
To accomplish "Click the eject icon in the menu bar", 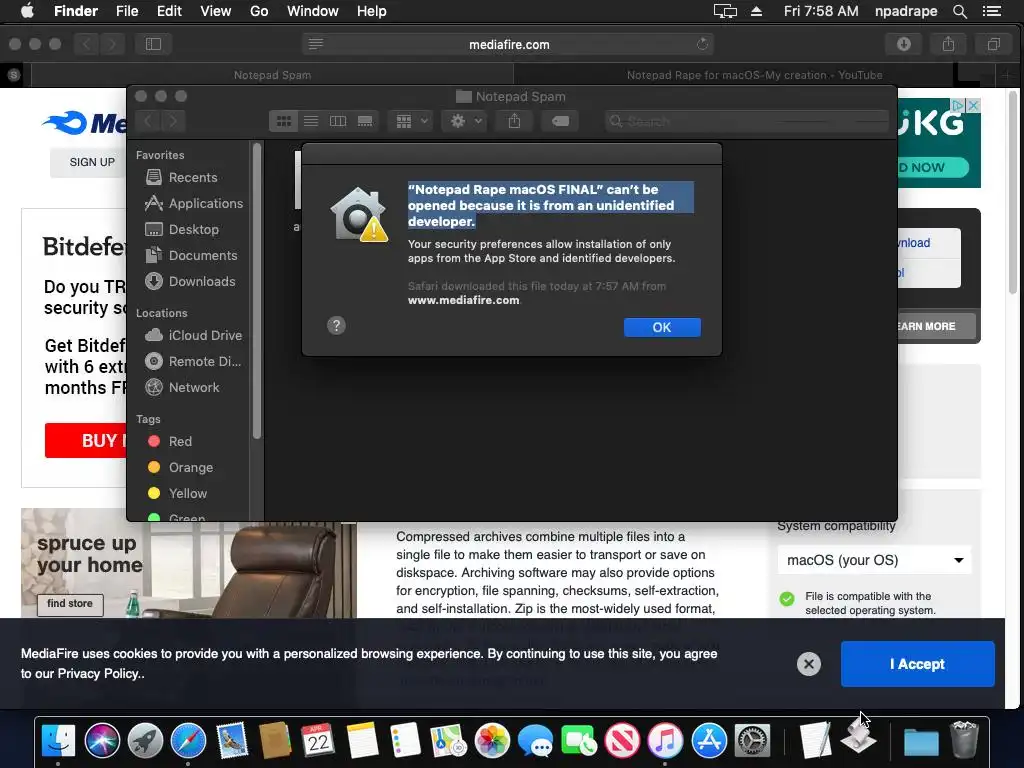I will [756, 11].
